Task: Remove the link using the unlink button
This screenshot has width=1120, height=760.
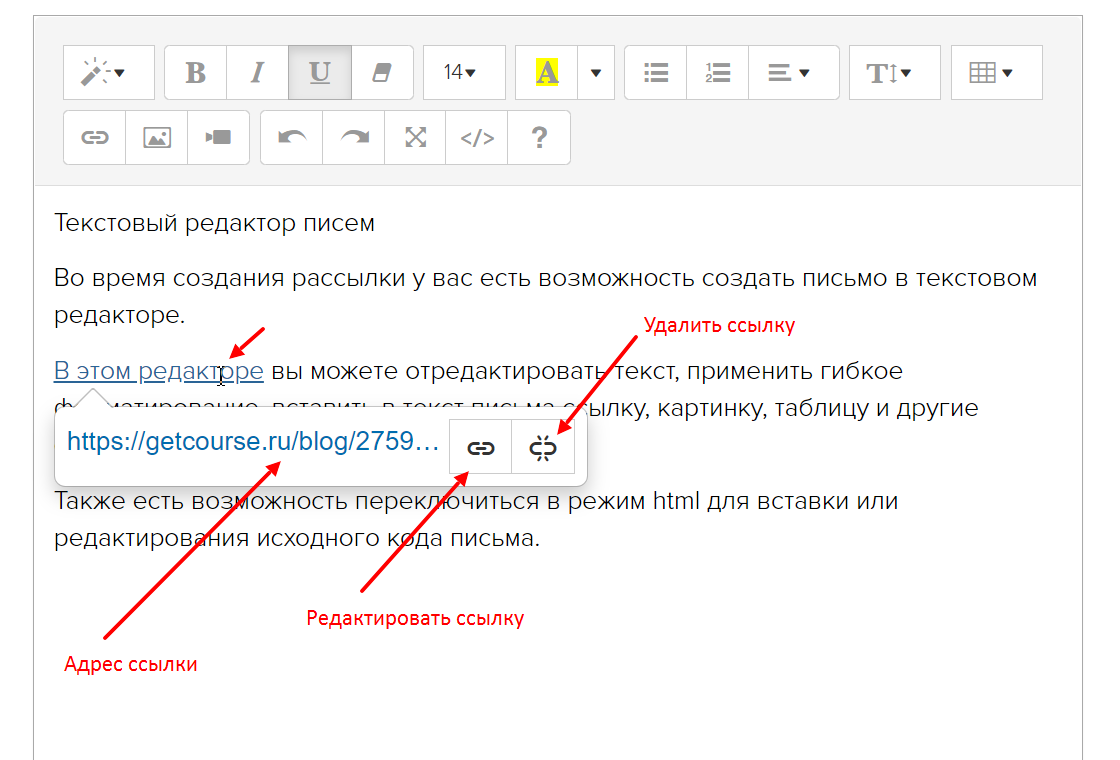Action: click(543, 448)
